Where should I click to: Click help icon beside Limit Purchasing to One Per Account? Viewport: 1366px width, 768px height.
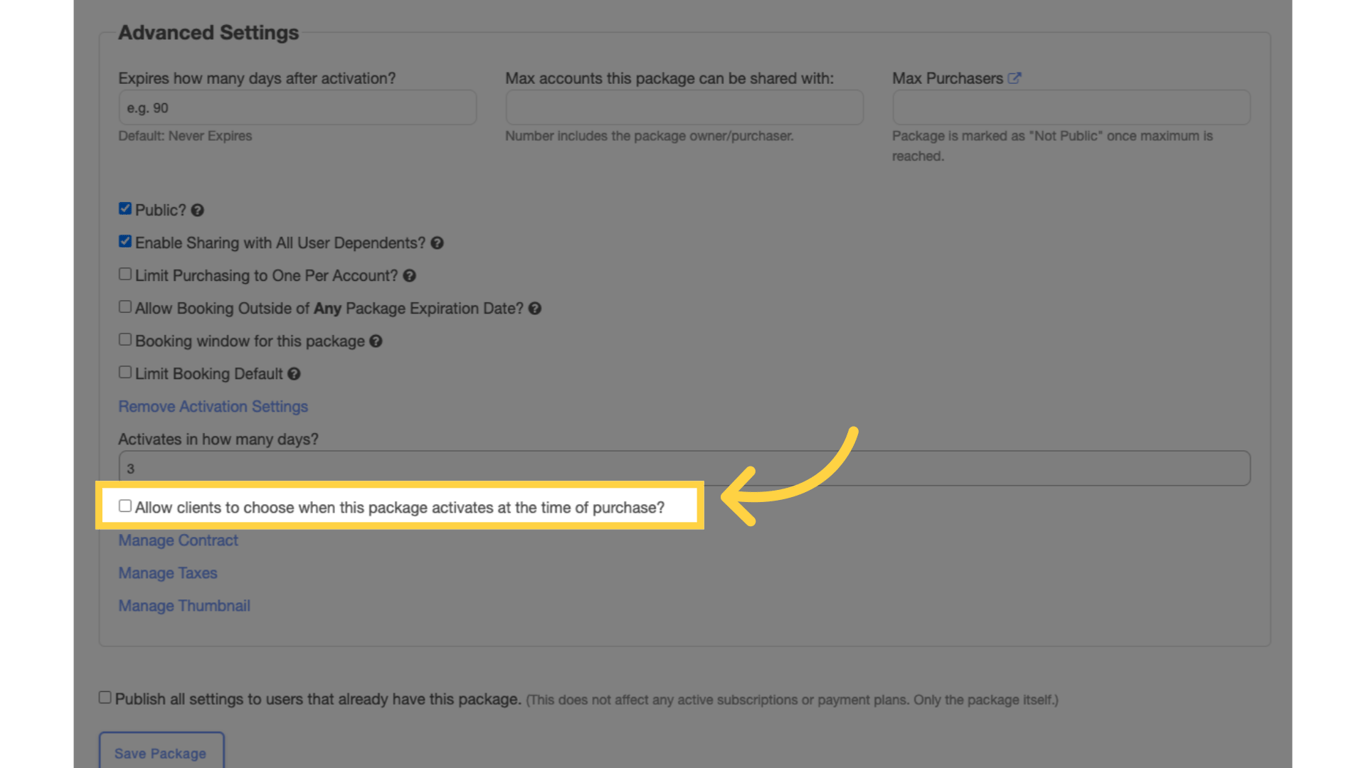(409, 276)
